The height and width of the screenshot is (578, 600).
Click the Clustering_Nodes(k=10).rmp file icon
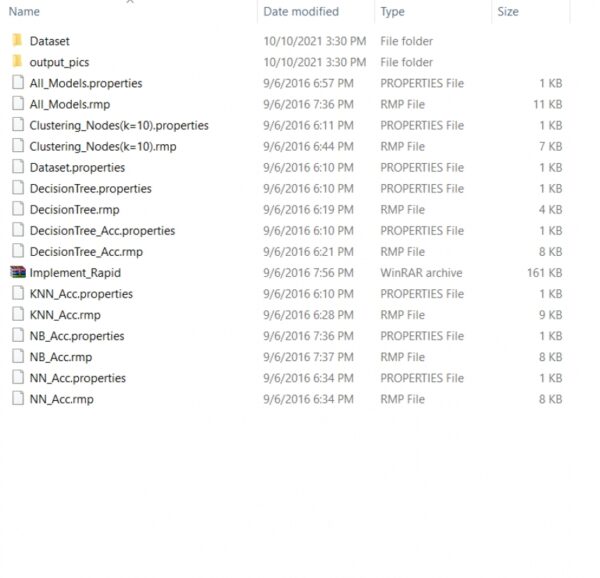click(18, 146)
